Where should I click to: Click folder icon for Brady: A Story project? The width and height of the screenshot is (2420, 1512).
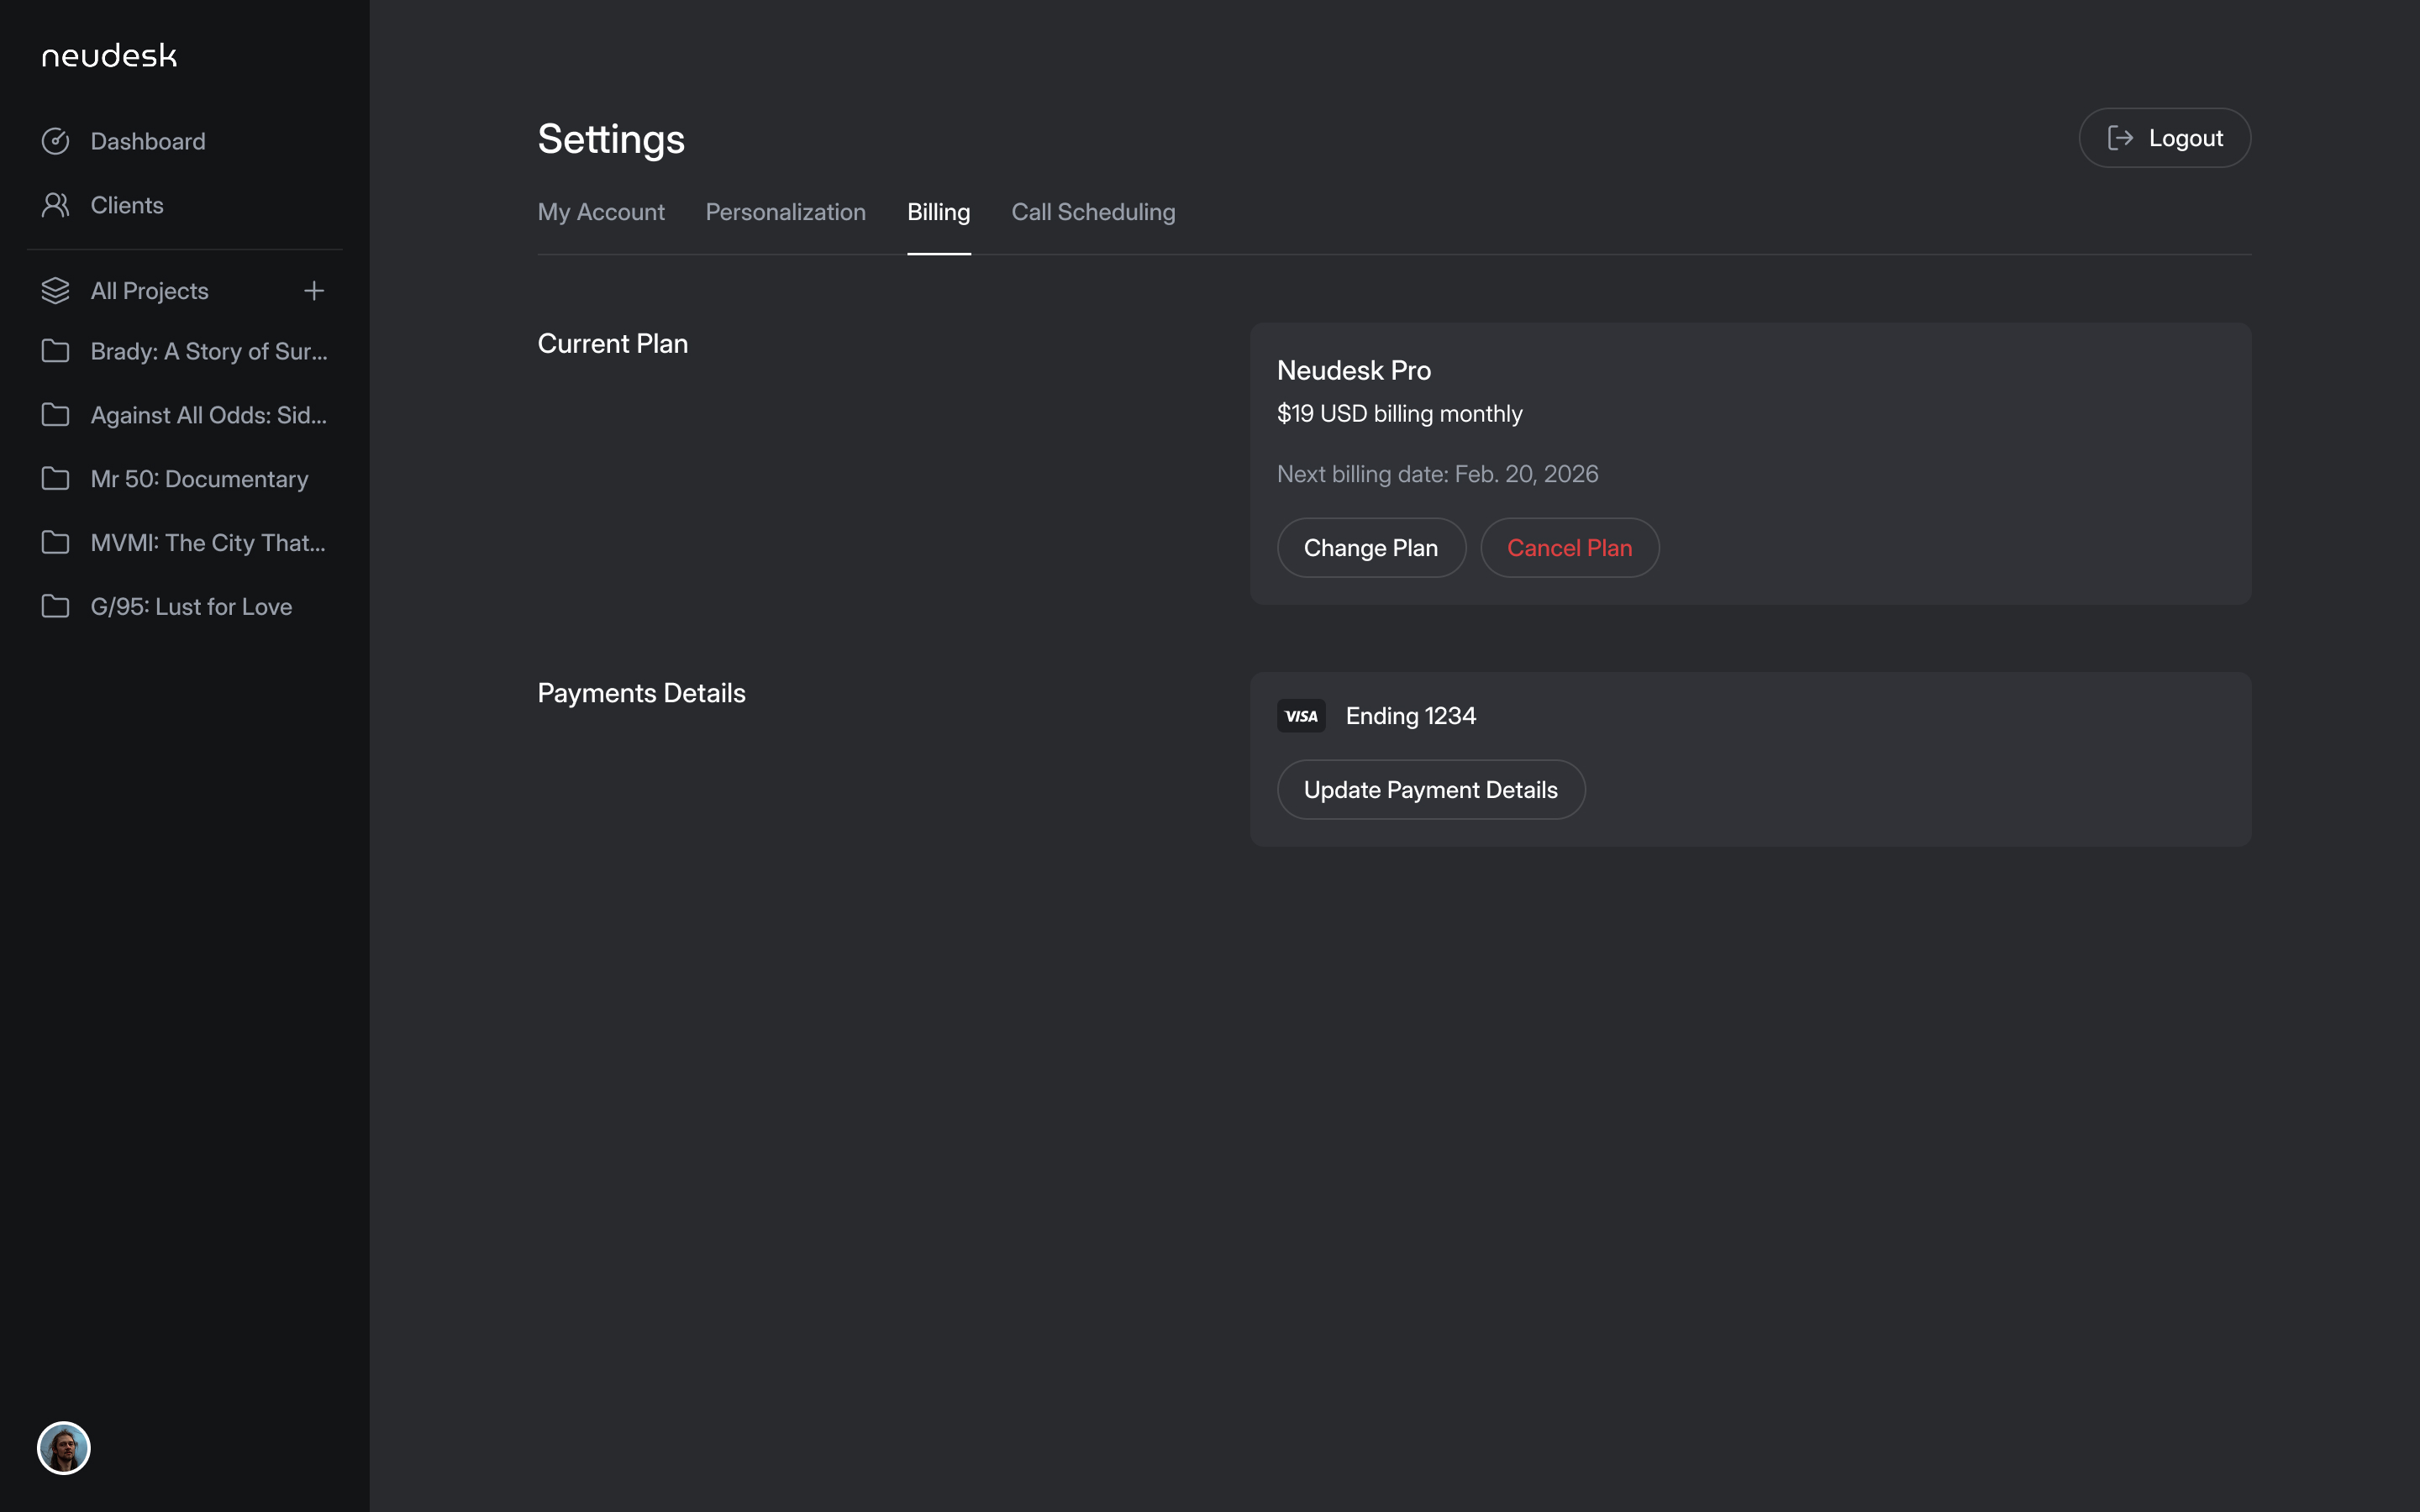pyautogui.click(x=56, y=351)
